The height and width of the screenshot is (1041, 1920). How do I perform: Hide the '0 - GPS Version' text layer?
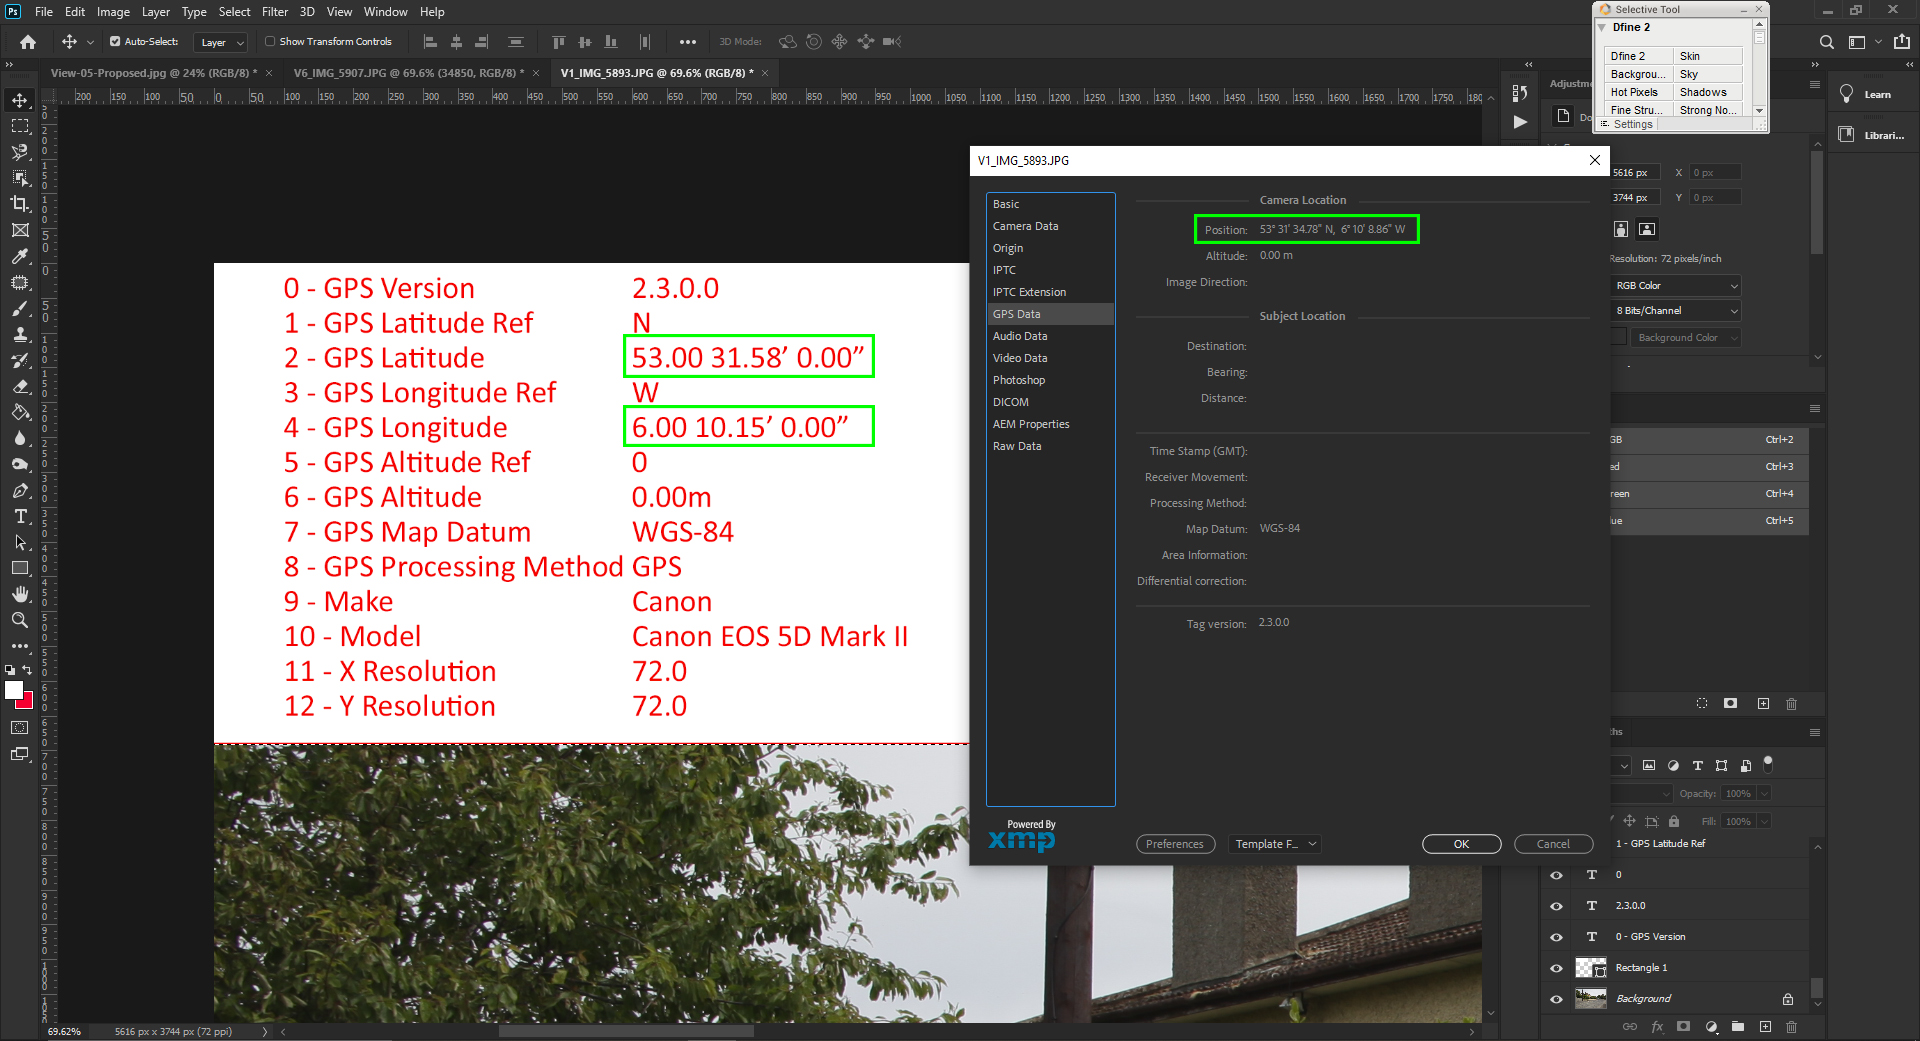tap(1556, 937)
